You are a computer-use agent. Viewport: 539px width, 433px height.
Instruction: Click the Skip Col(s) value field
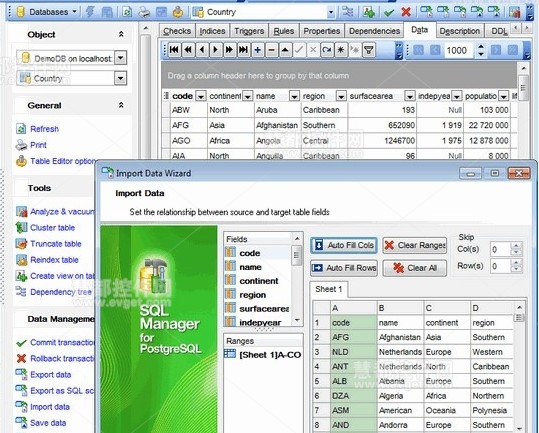(500, 249)
